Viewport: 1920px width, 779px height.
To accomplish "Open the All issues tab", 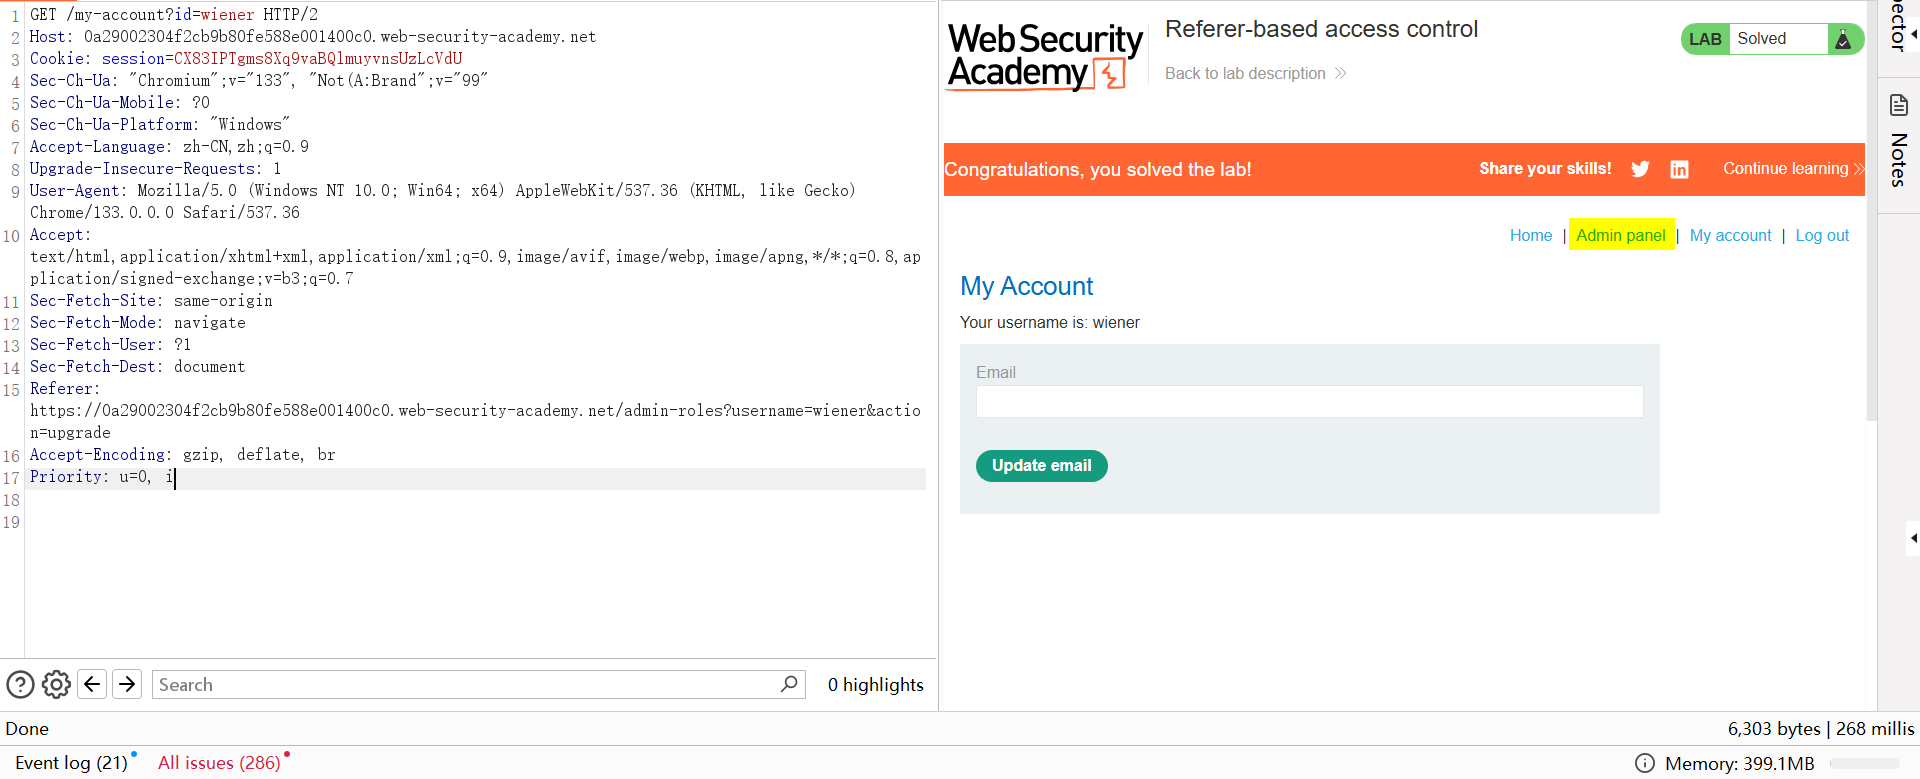I will 219,763.
